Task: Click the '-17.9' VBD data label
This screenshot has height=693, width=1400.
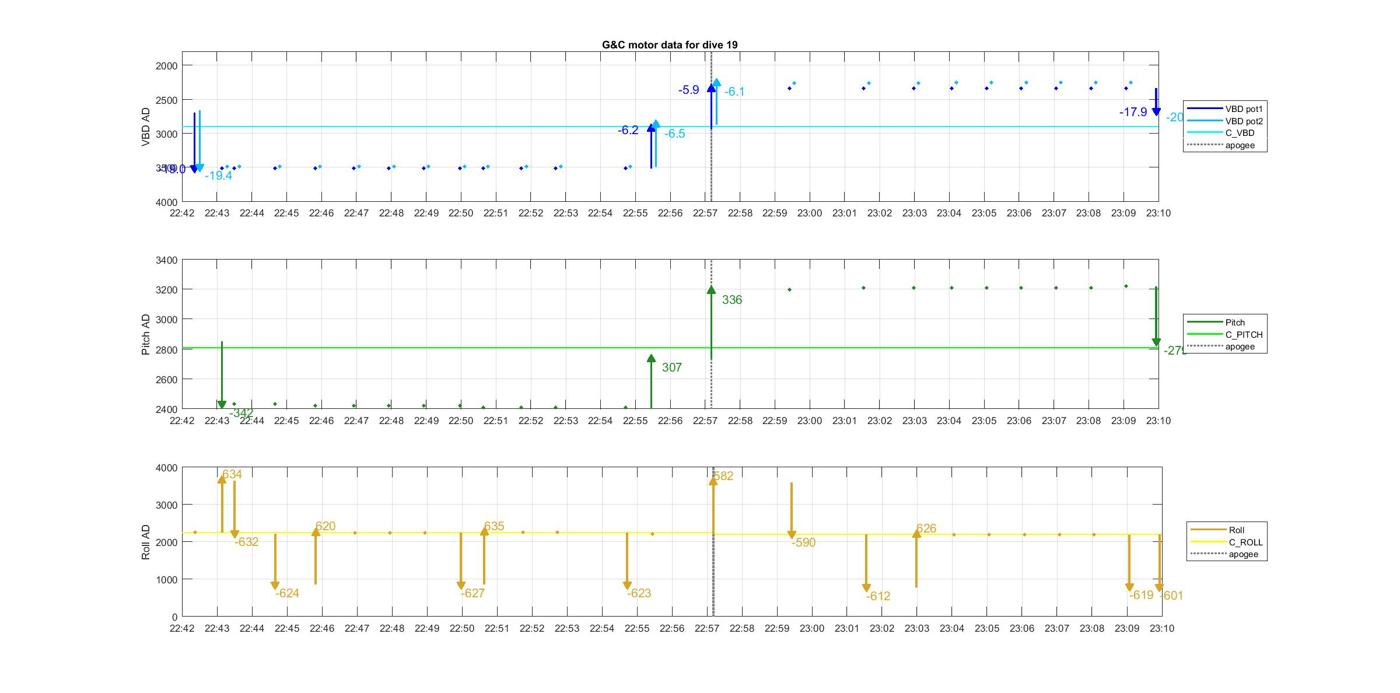Action: point(1133,112)
